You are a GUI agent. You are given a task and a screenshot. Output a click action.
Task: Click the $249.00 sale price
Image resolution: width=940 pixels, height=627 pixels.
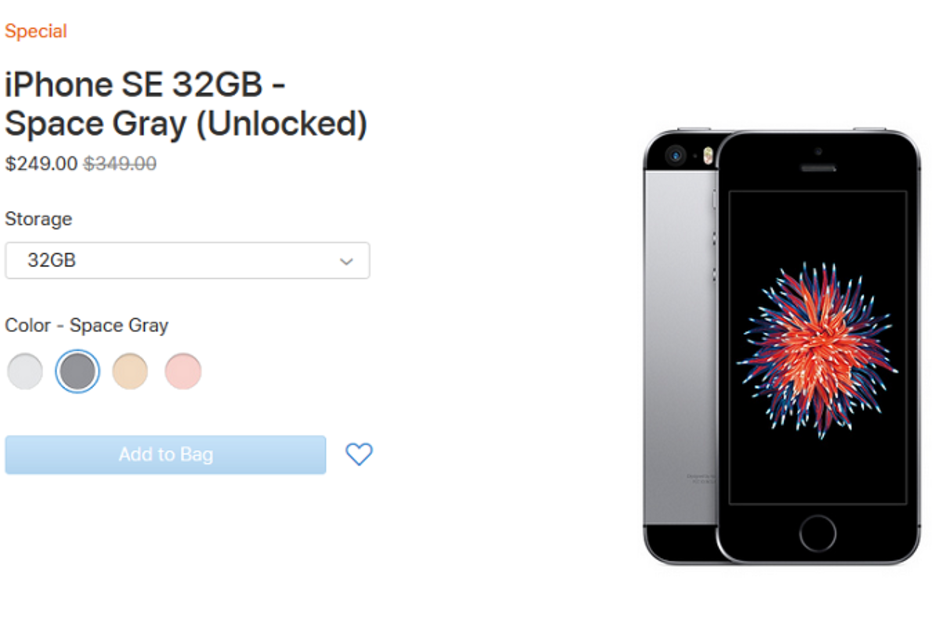pyautogui.click(x=41, y=164)
